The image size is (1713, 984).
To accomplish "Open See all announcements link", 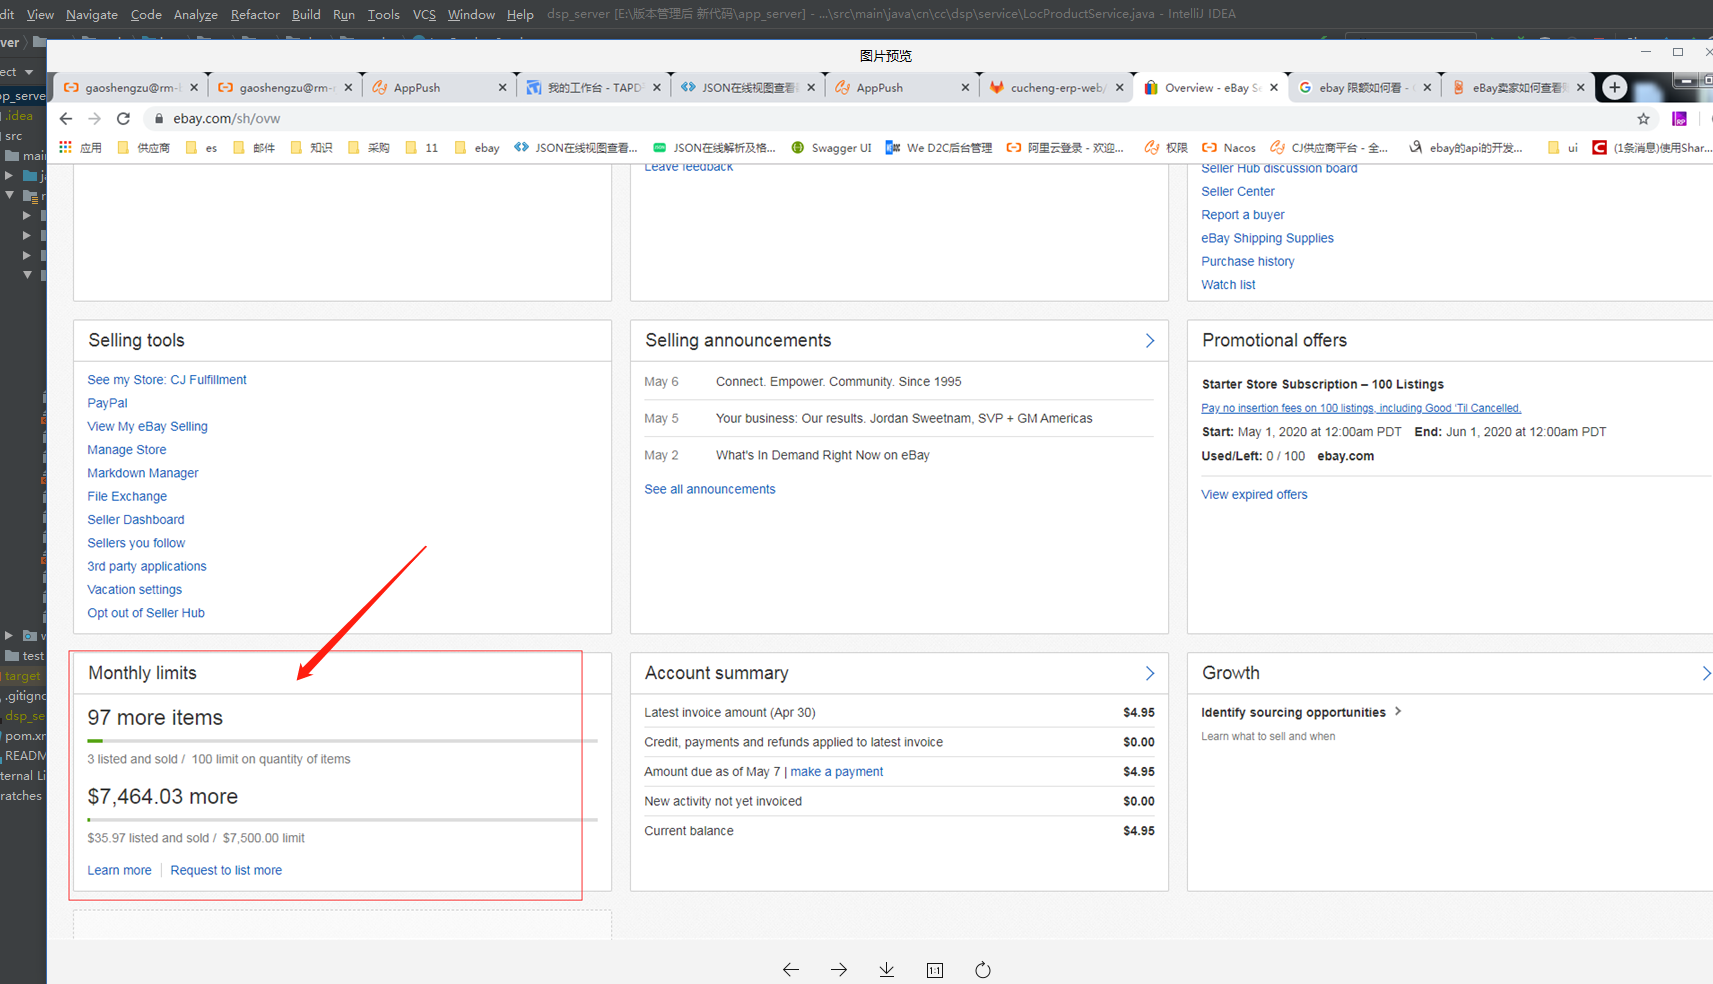I will tap(710, 490).
